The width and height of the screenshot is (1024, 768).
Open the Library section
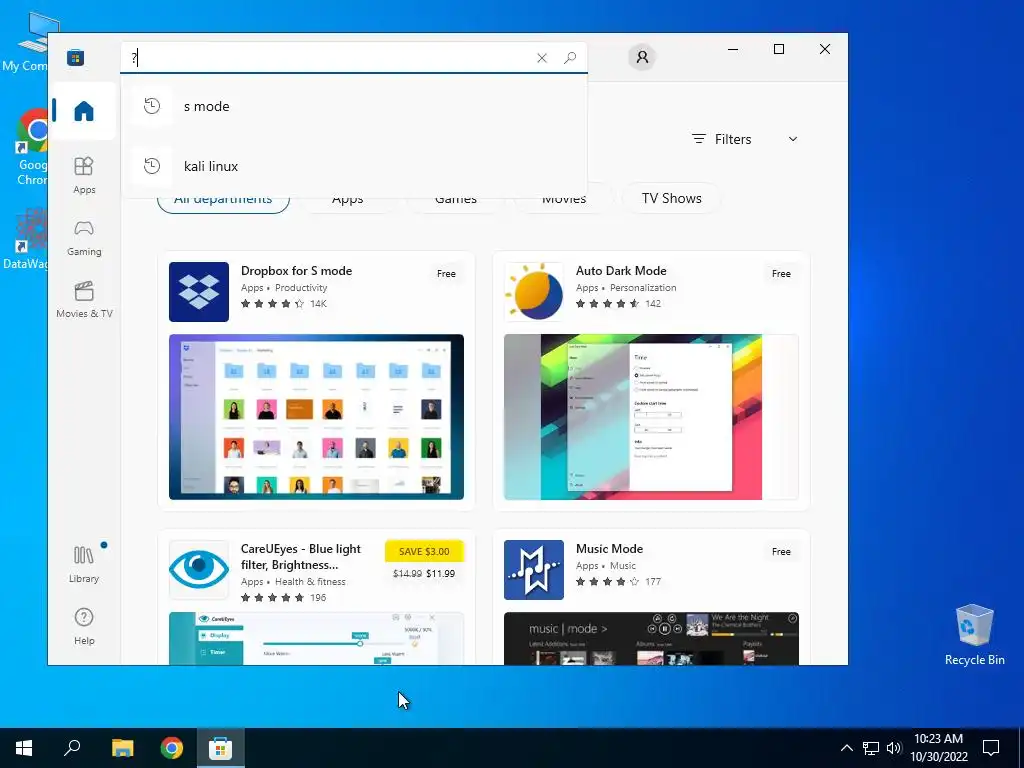(84, 564)
